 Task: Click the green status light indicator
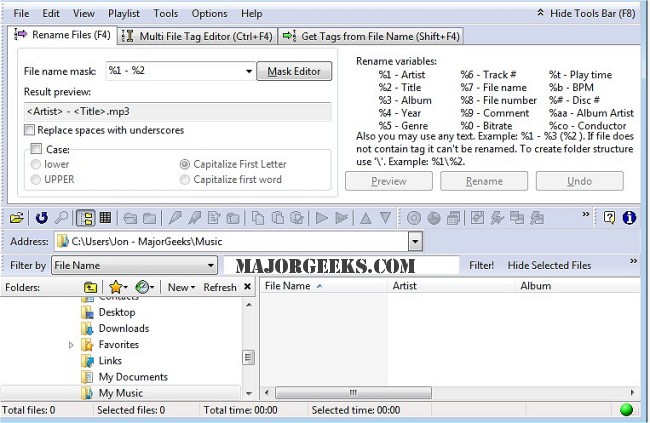[626, 410]
